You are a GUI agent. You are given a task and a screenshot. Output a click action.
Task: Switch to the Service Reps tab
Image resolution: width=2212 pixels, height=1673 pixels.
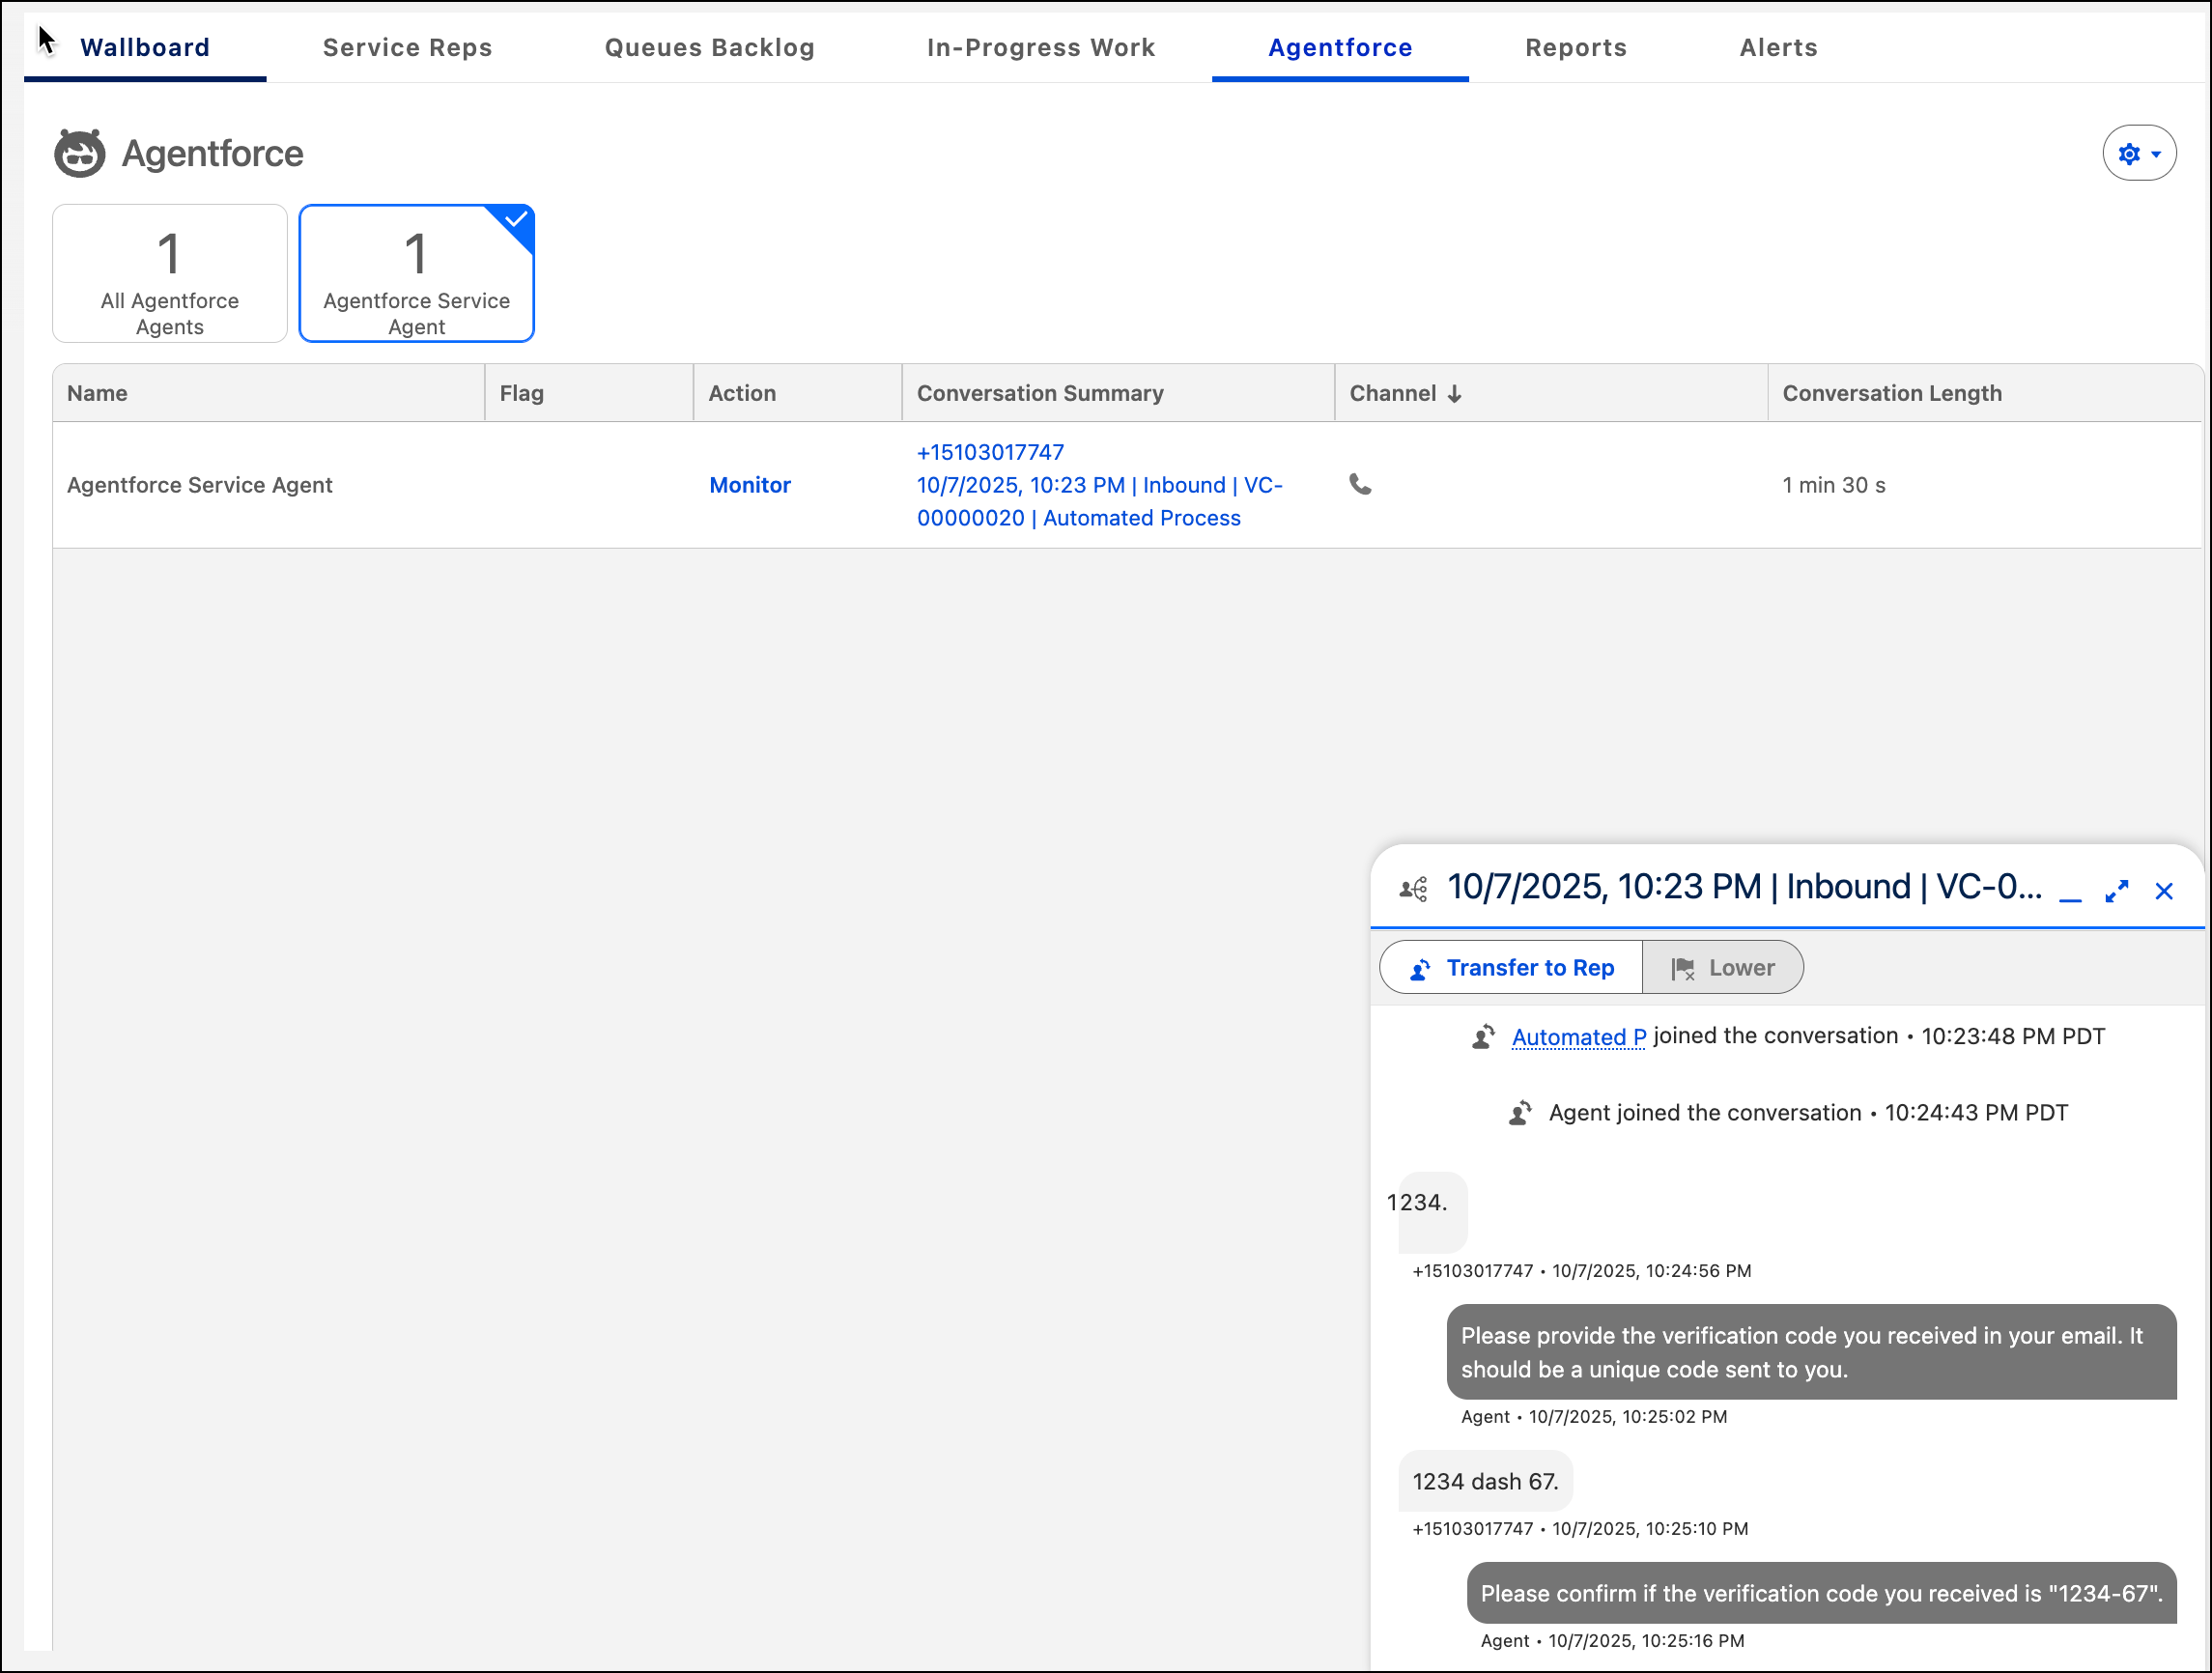point(407,47)
